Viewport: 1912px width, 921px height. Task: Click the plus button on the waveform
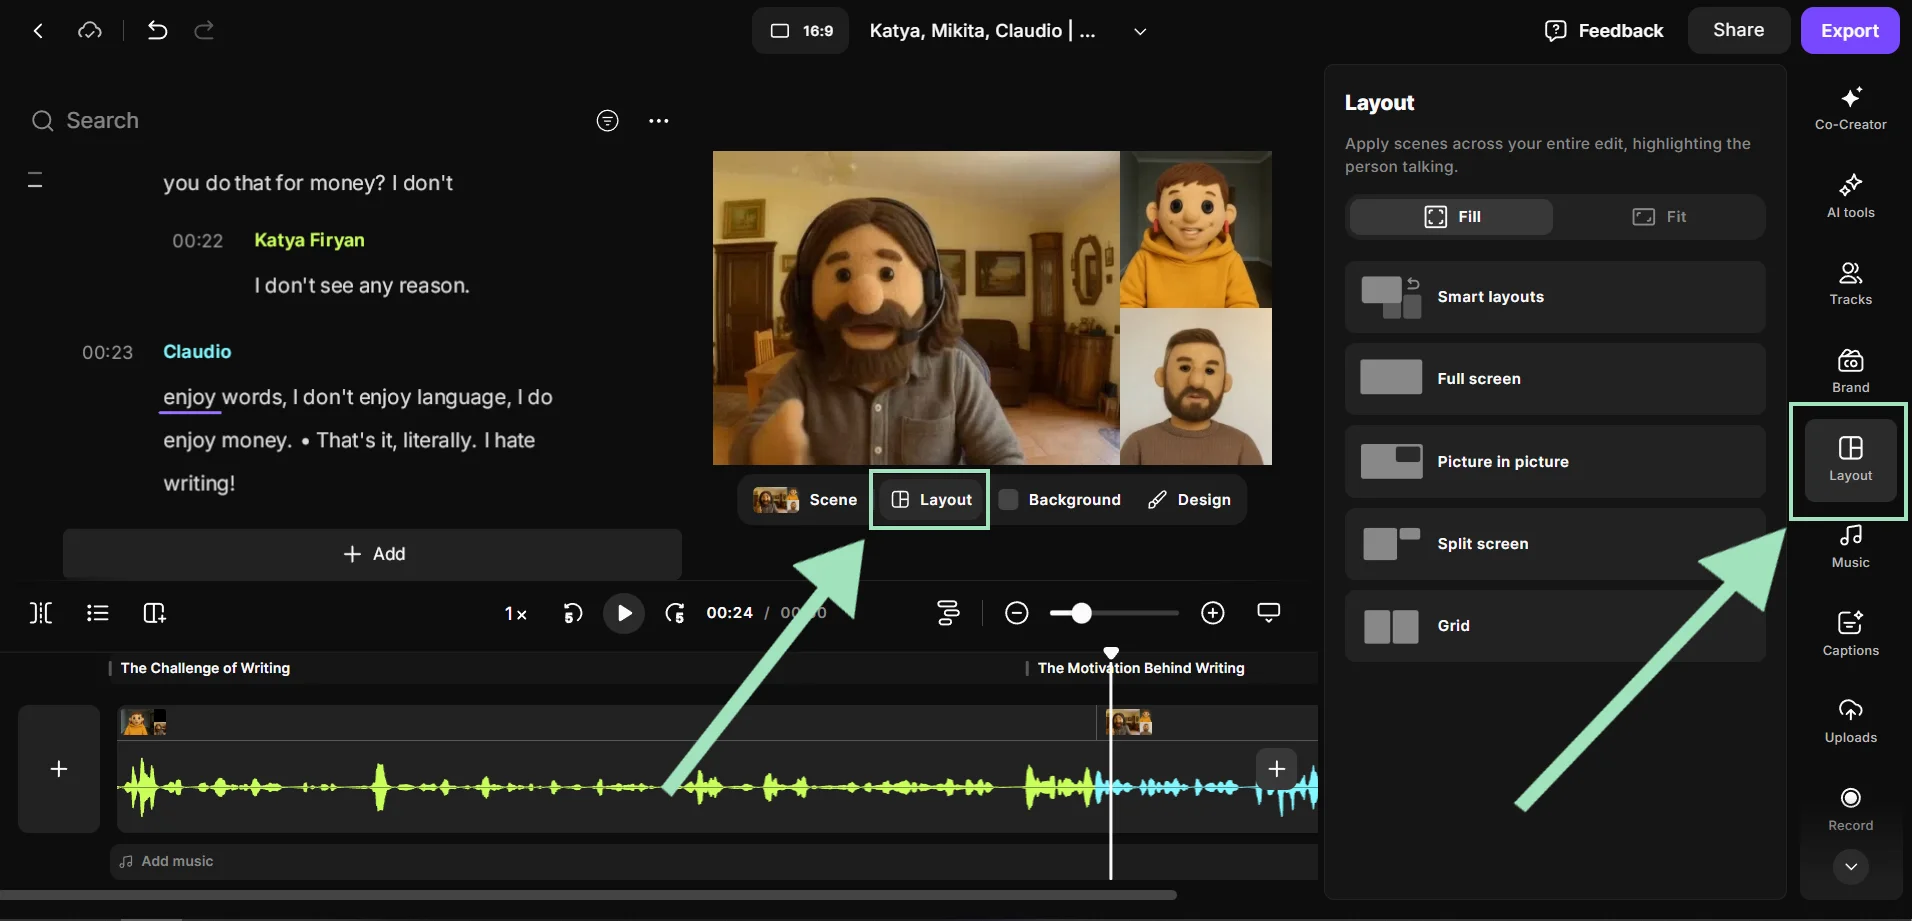(x=1276, y=769)
